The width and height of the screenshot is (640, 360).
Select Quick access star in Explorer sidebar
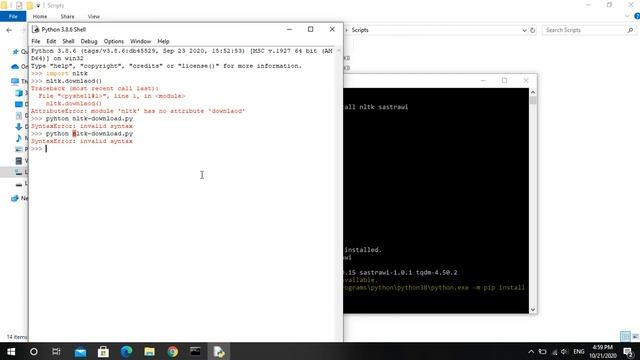pos(16,52)
